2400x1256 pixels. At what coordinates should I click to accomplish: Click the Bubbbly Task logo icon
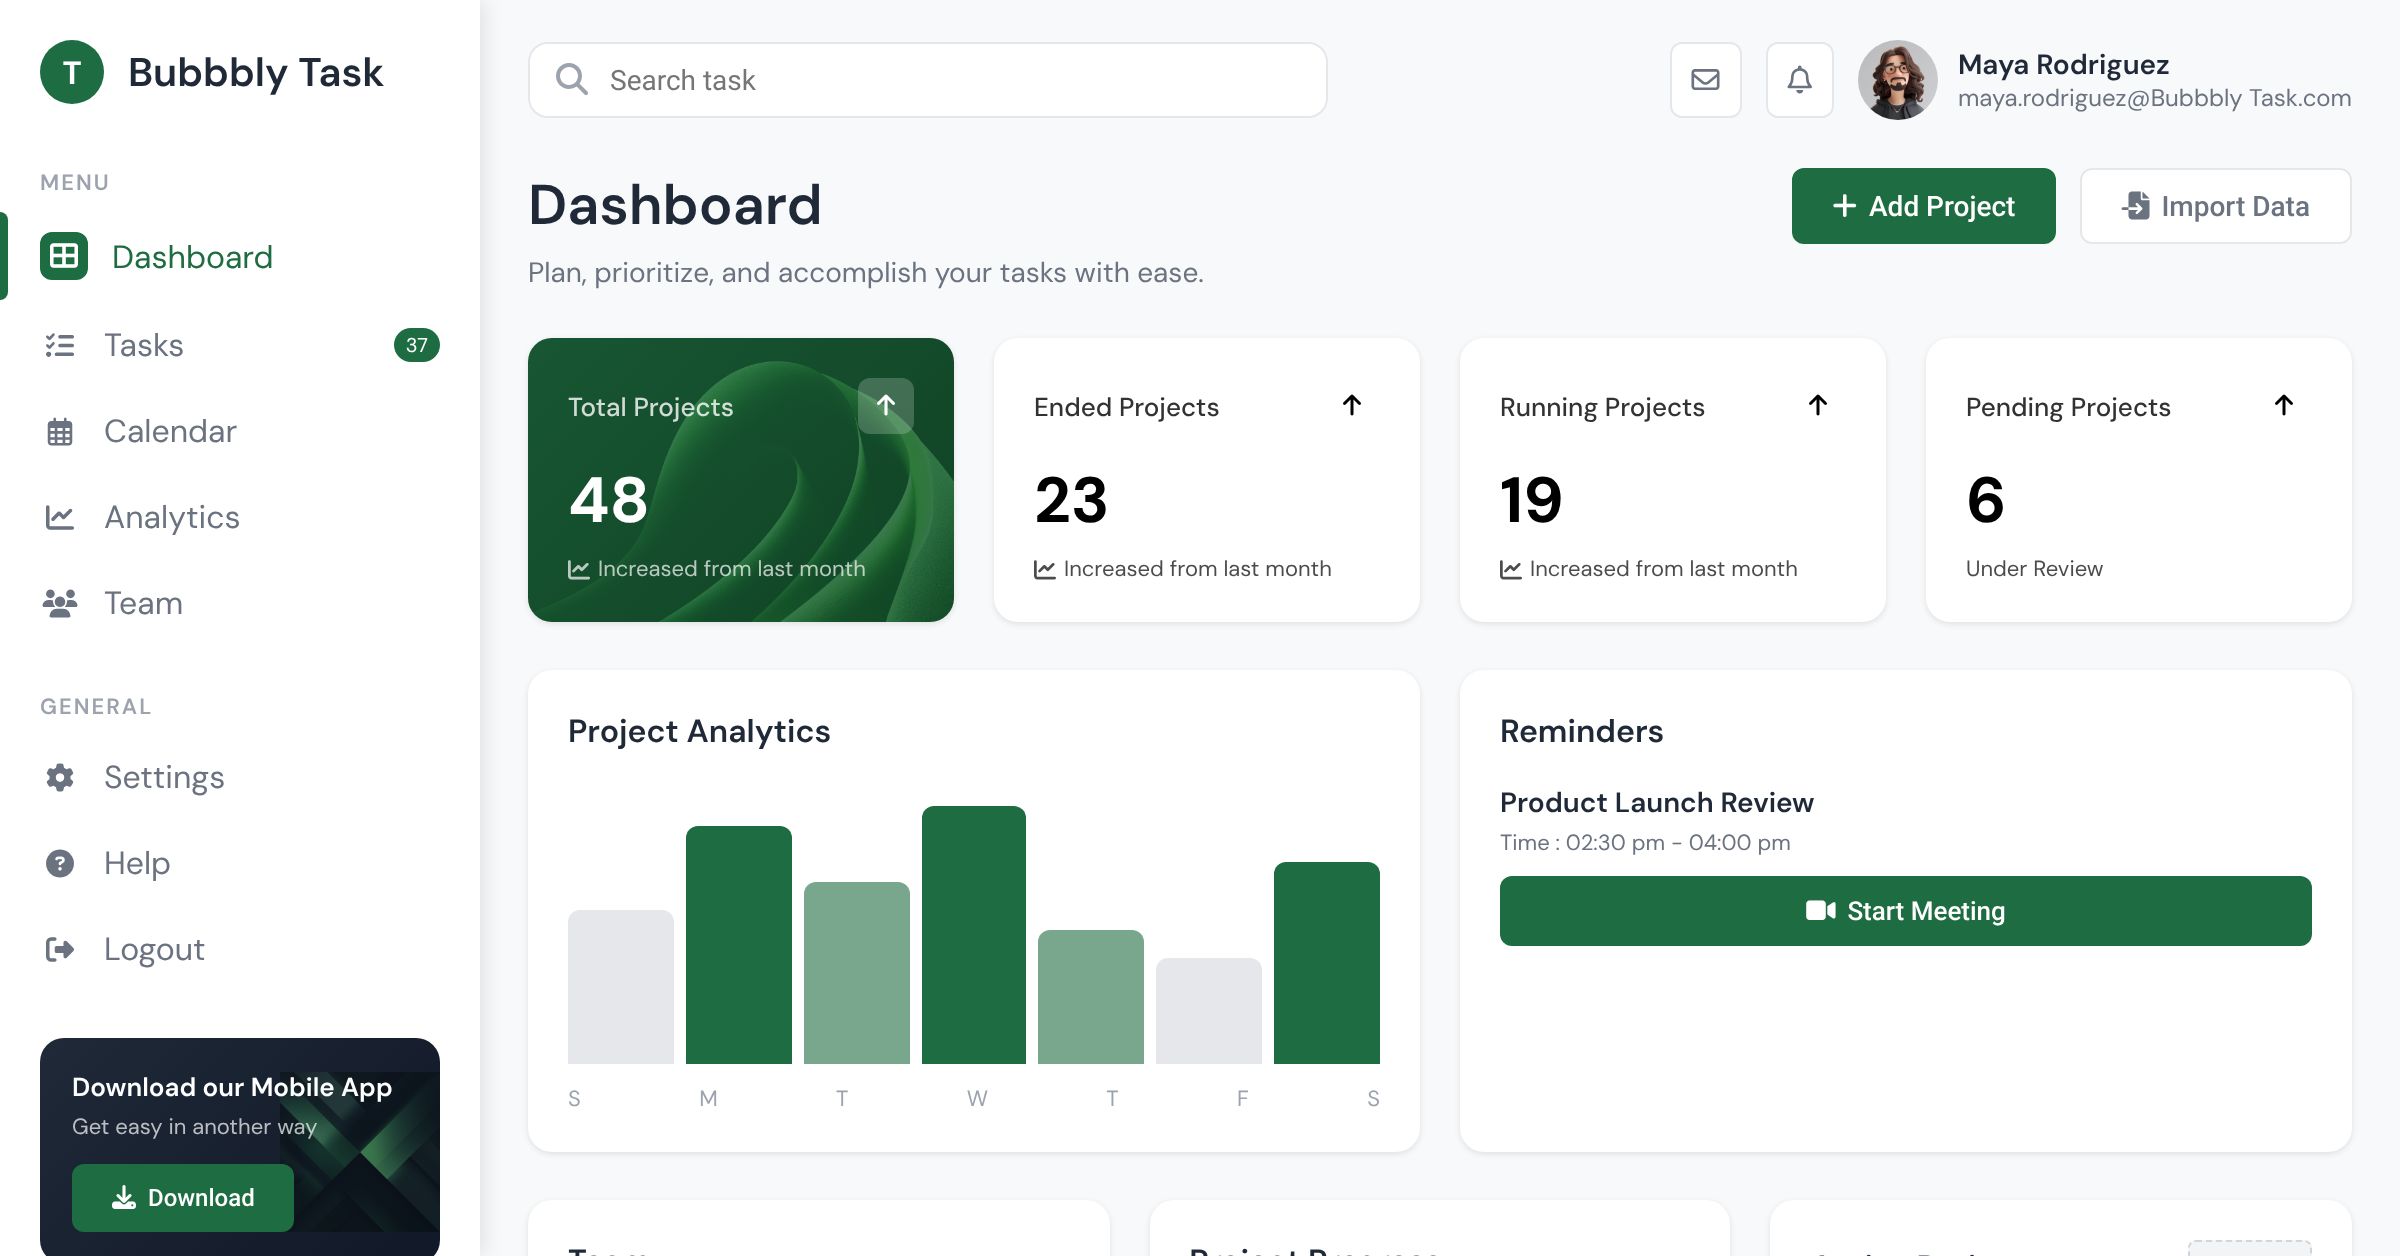point(72,72)
